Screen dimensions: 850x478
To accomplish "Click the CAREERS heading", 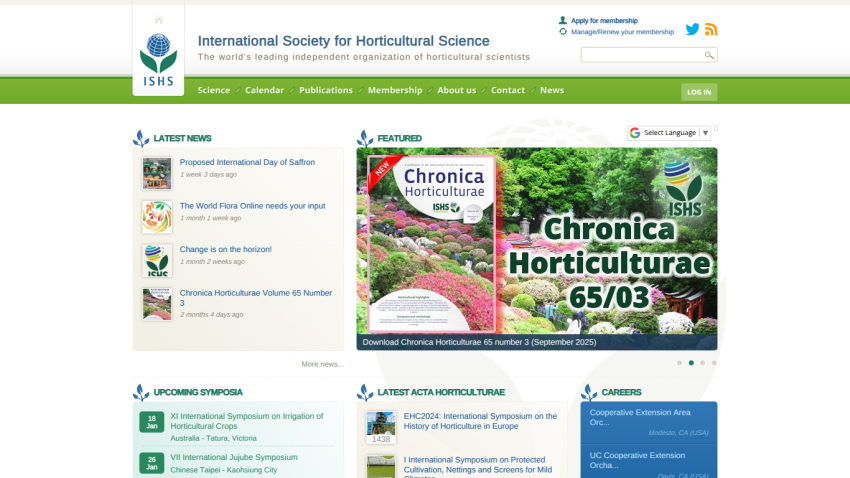I will click(621, 392).
